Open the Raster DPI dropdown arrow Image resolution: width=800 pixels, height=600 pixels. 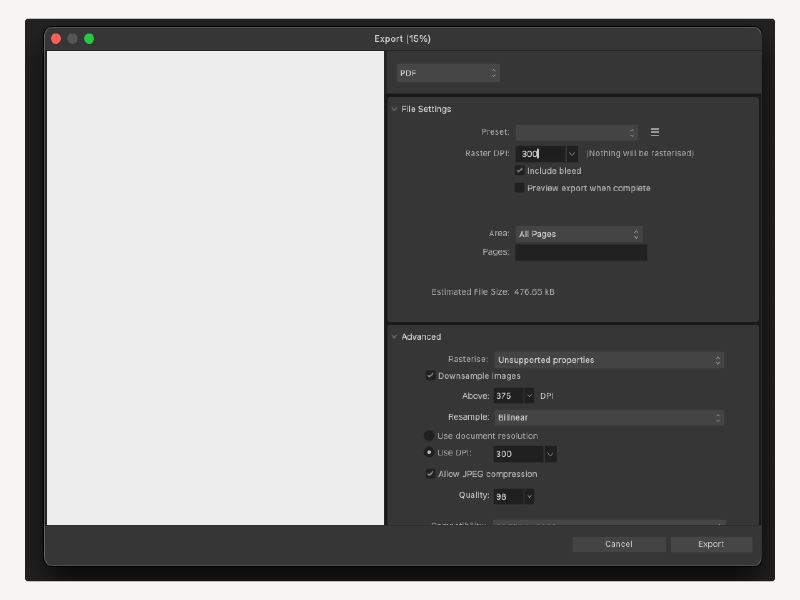pos(570,153)
